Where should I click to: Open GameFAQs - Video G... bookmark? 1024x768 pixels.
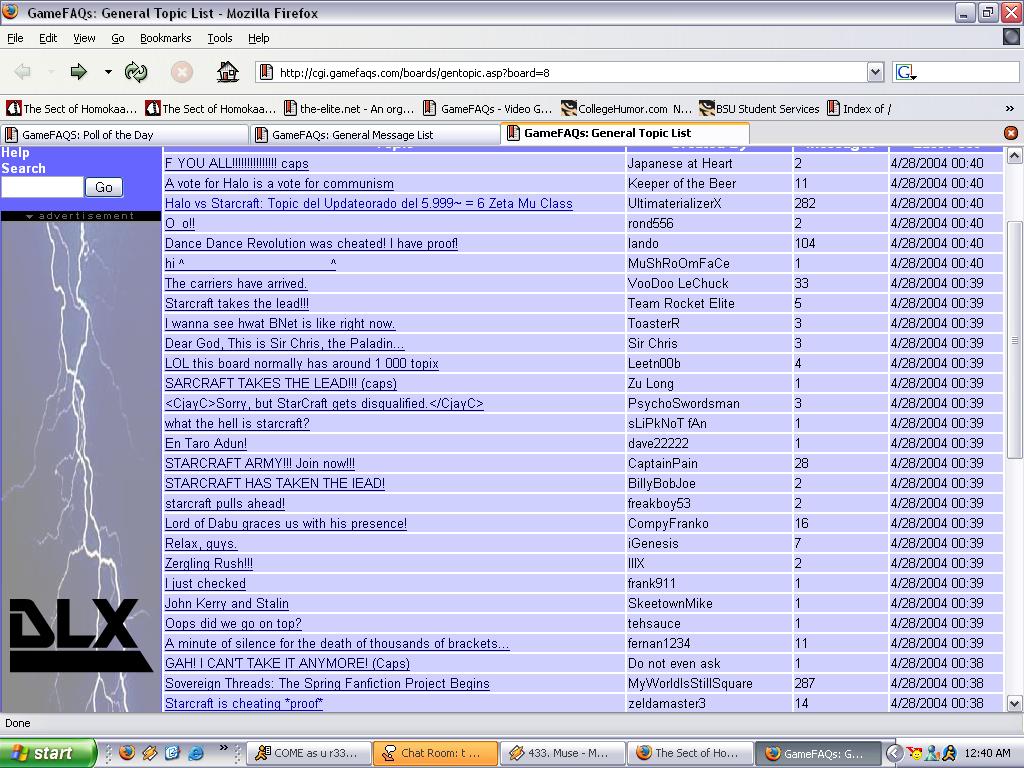[488, 109]
